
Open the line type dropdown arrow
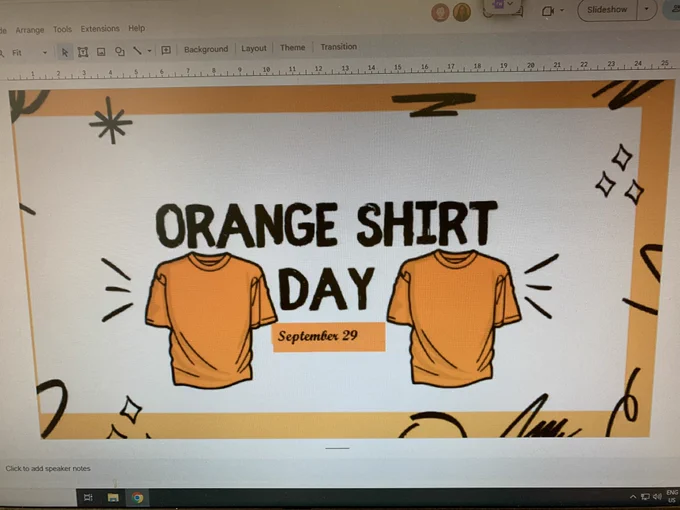149,51
